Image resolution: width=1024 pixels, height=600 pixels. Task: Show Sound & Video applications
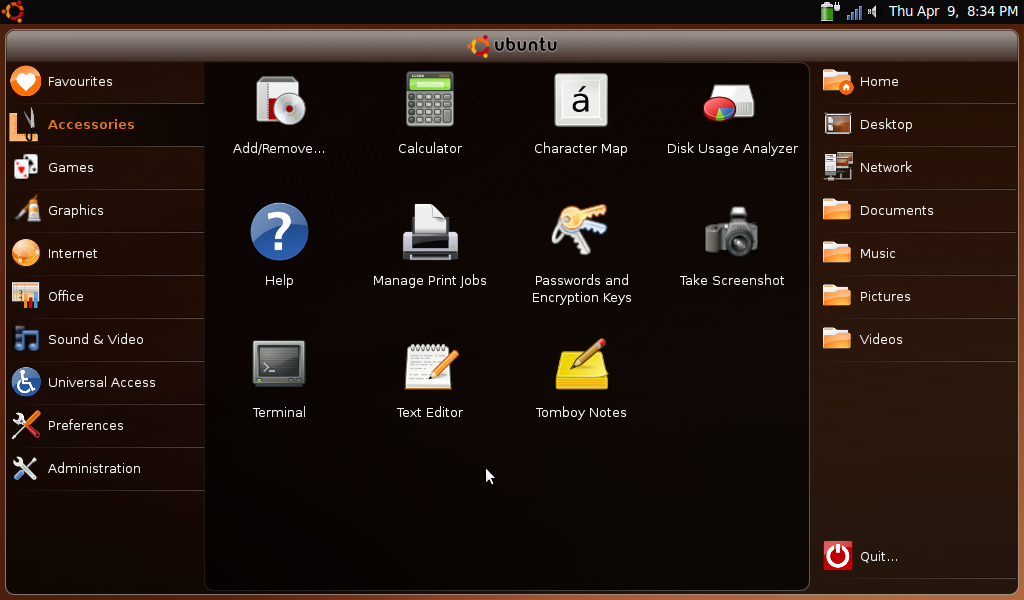tap(106, 339)
